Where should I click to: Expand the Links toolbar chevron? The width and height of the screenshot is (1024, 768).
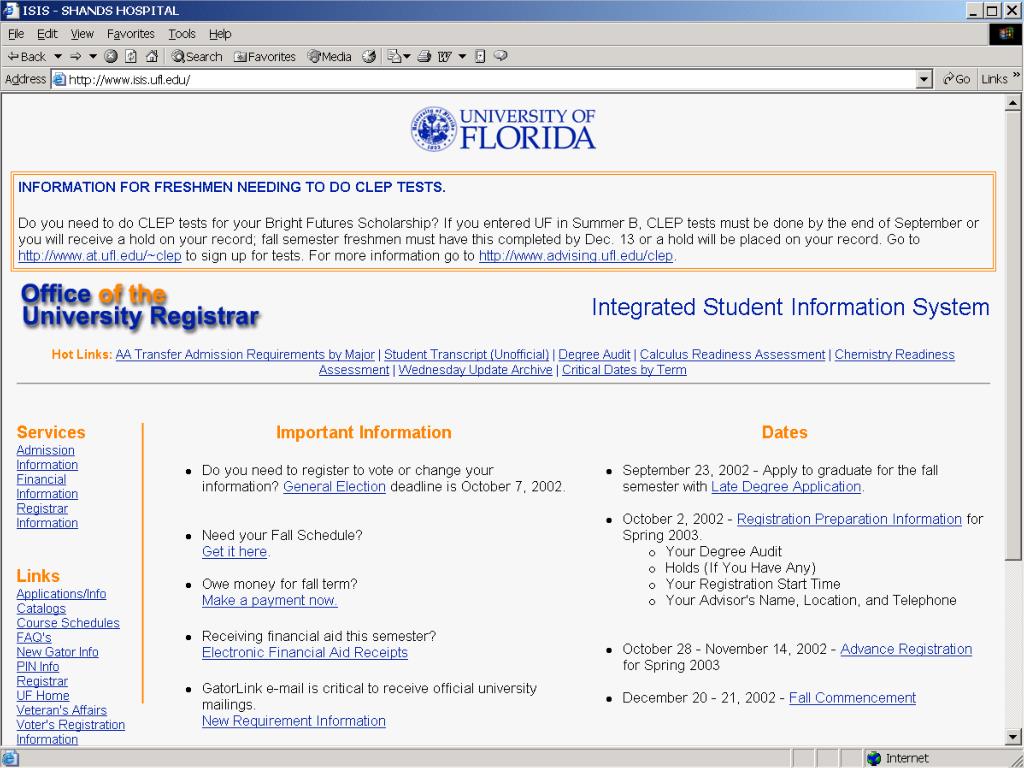pyautogui.click(x=1016, y=76)
